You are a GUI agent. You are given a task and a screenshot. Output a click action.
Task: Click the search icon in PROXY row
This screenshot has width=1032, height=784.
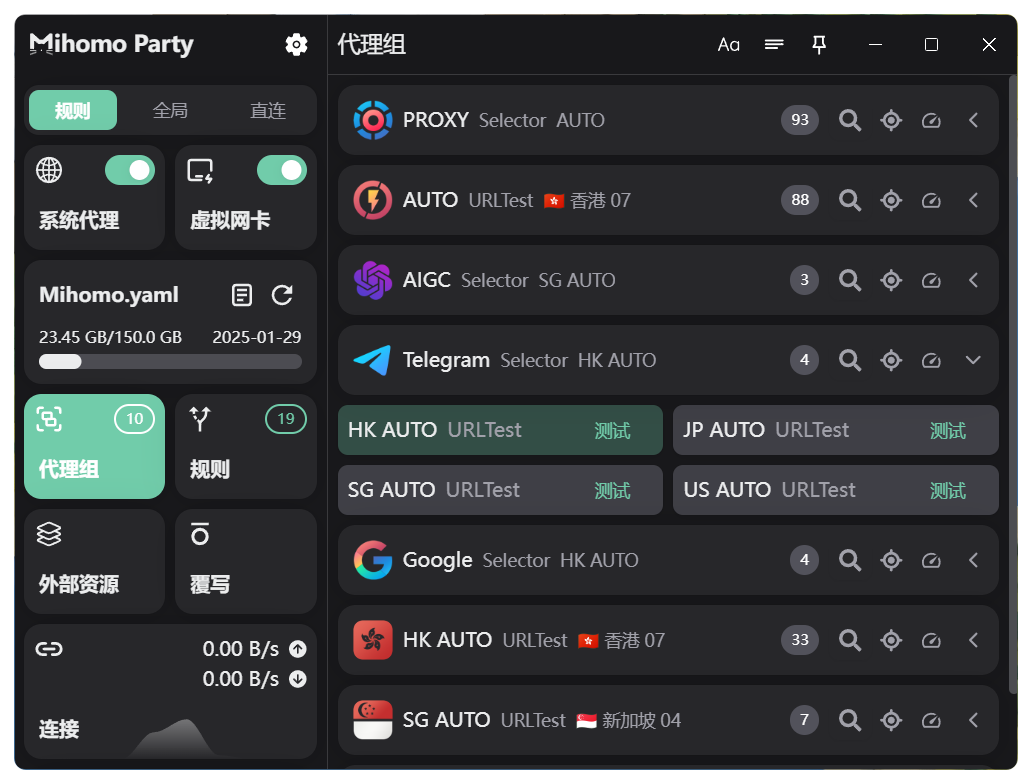(x=850, y=120)
